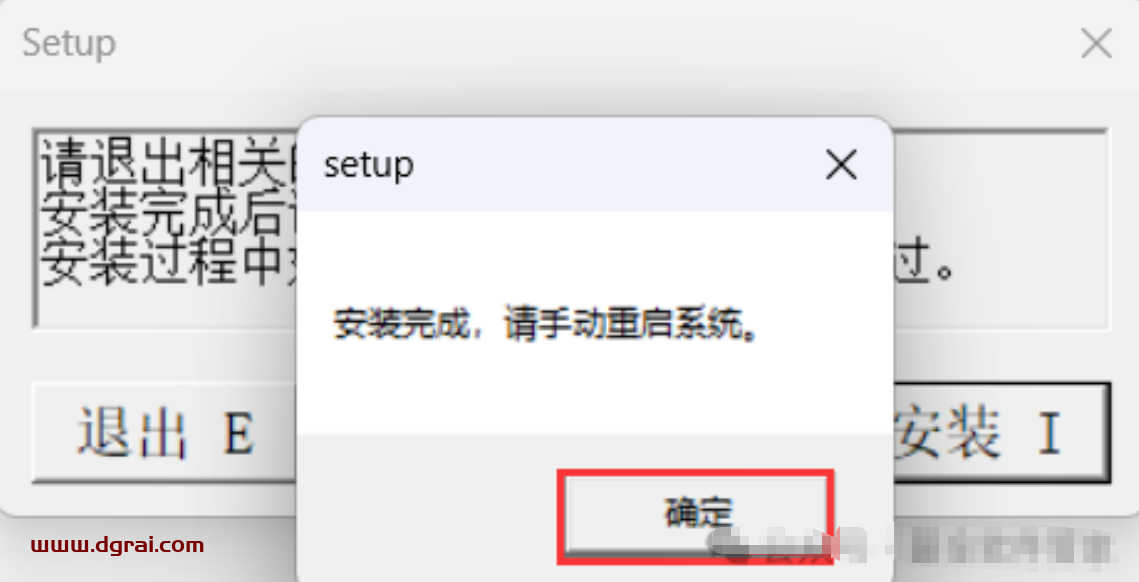
Task: Open the www.dgrai.com watermark link
Action: 118,545
